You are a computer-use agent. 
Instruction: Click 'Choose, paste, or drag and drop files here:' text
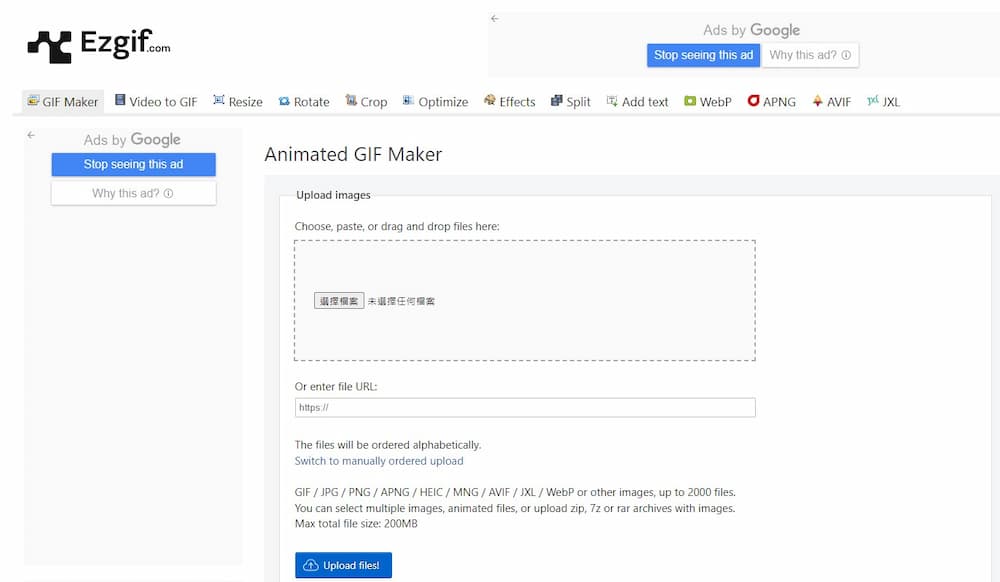coord(397,226)
